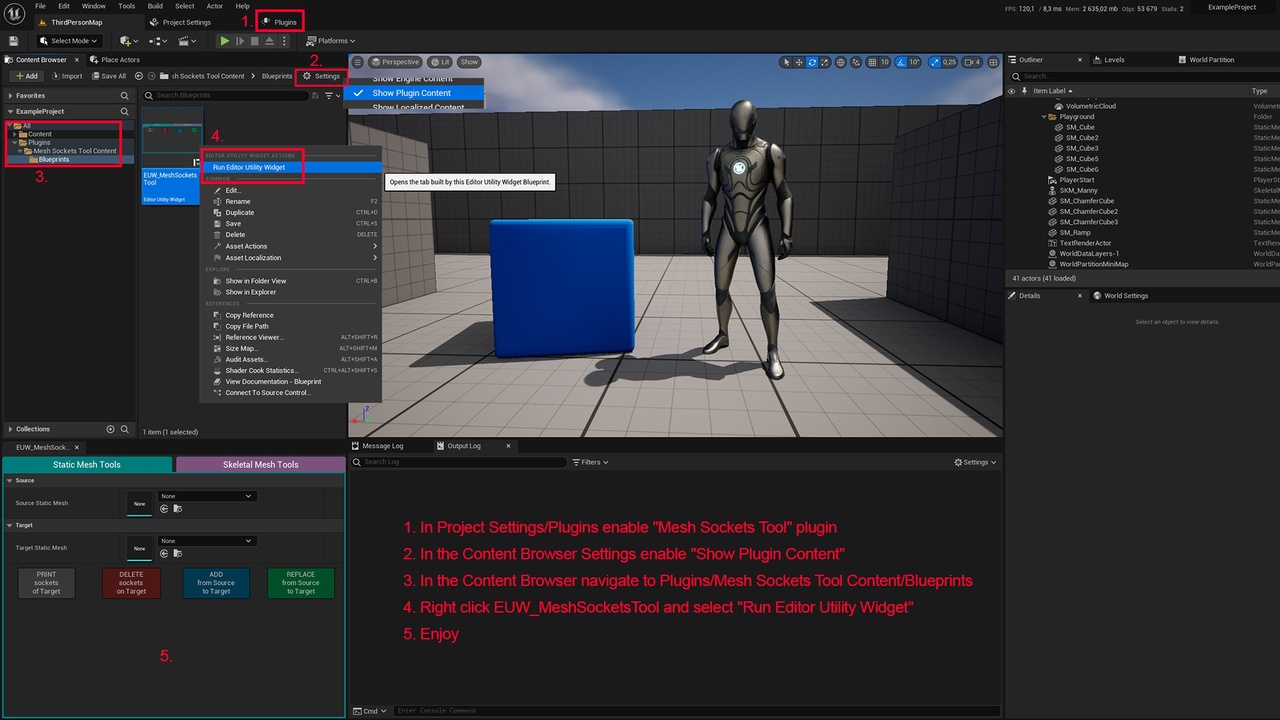1280x720 pixels.
Task: Click the Eject button in the play toolbar
Action: [x=271, y=41]
